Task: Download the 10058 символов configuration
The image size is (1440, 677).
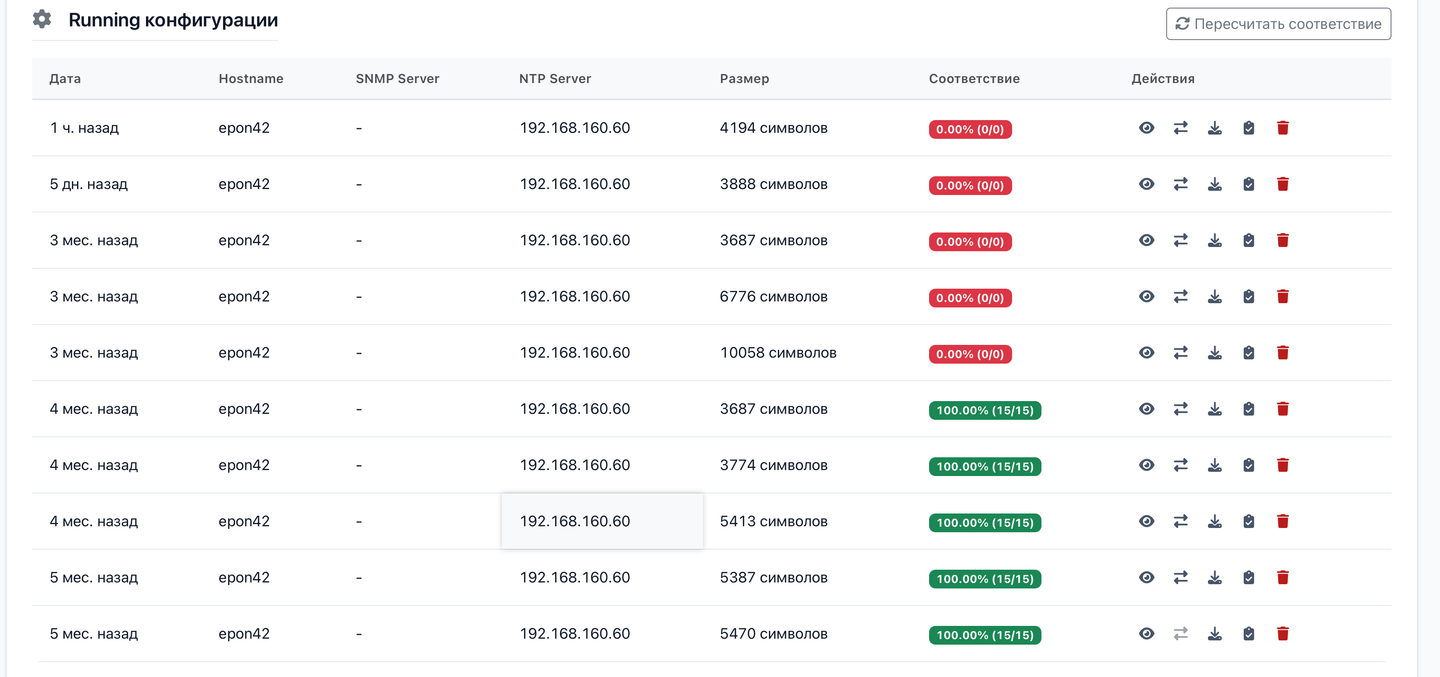Action: click(x=1215, y=352)
